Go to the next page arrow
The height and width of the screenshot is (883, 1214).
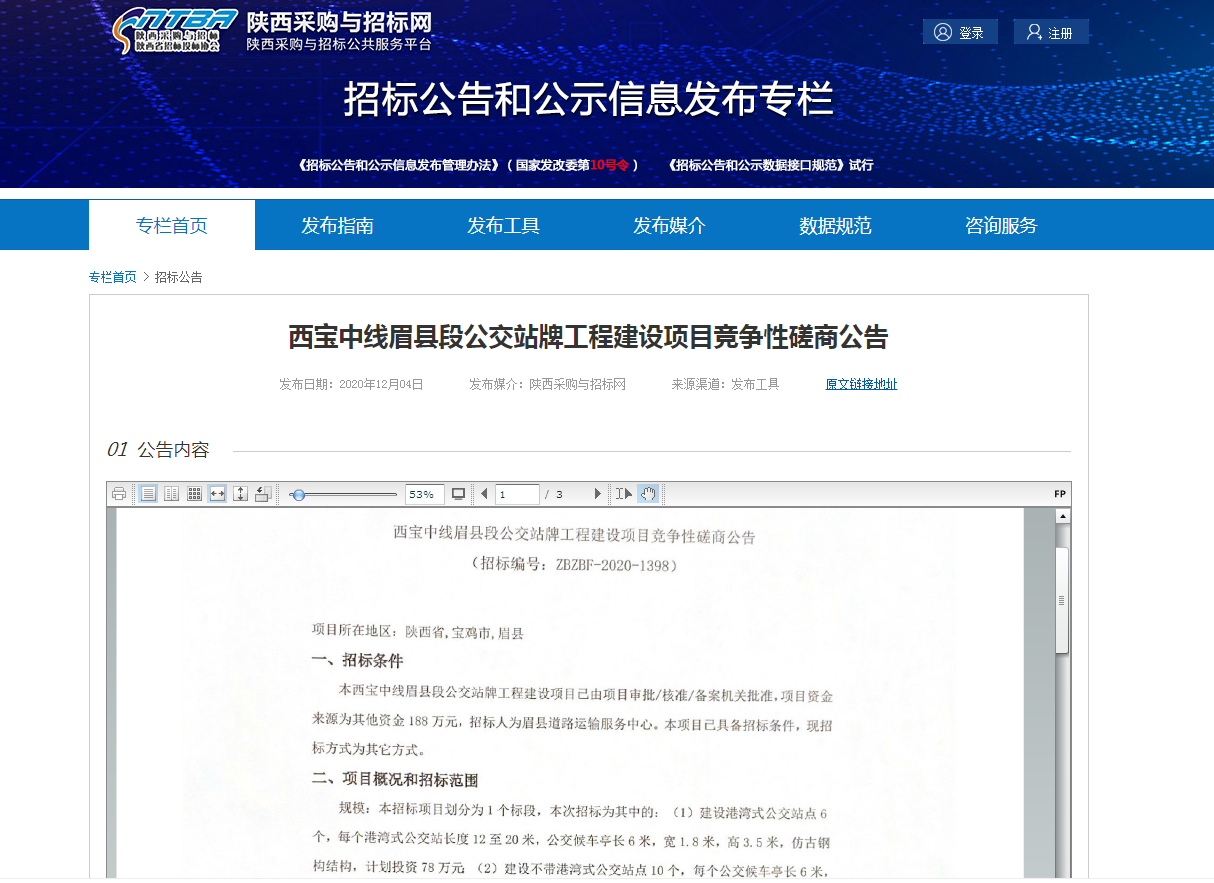click(x=598, y=494)
